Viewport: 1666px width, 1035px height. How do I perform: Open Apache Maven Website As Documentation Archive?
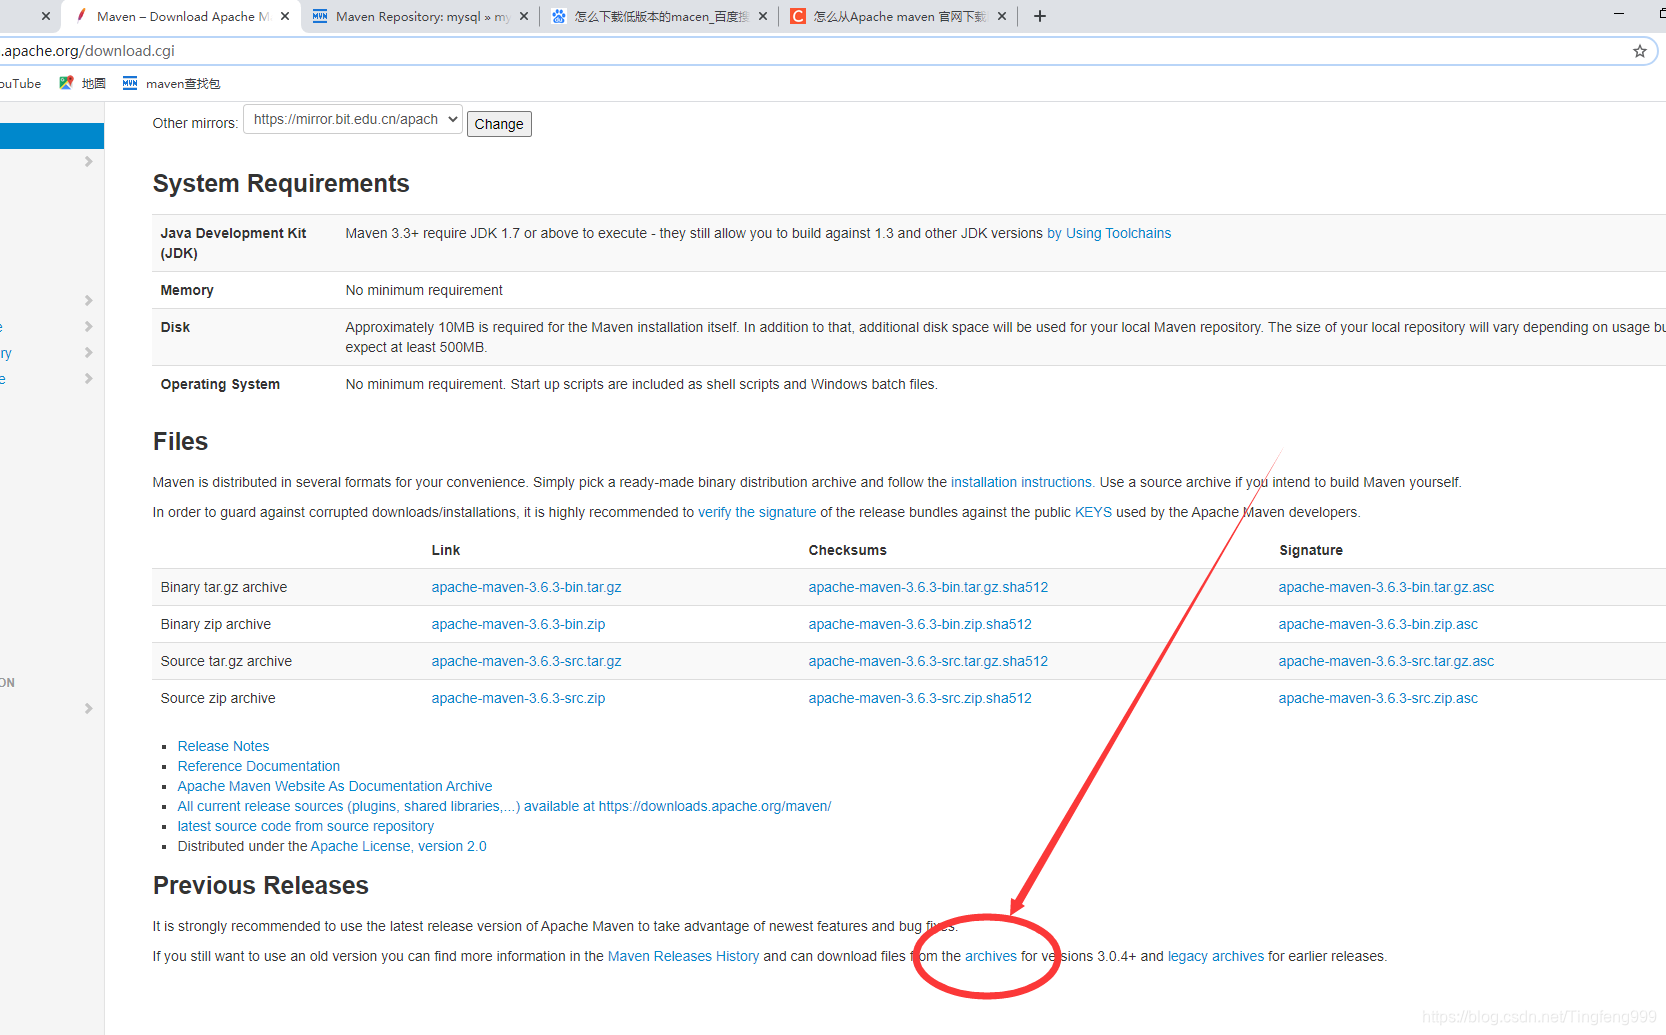point(335,786)
